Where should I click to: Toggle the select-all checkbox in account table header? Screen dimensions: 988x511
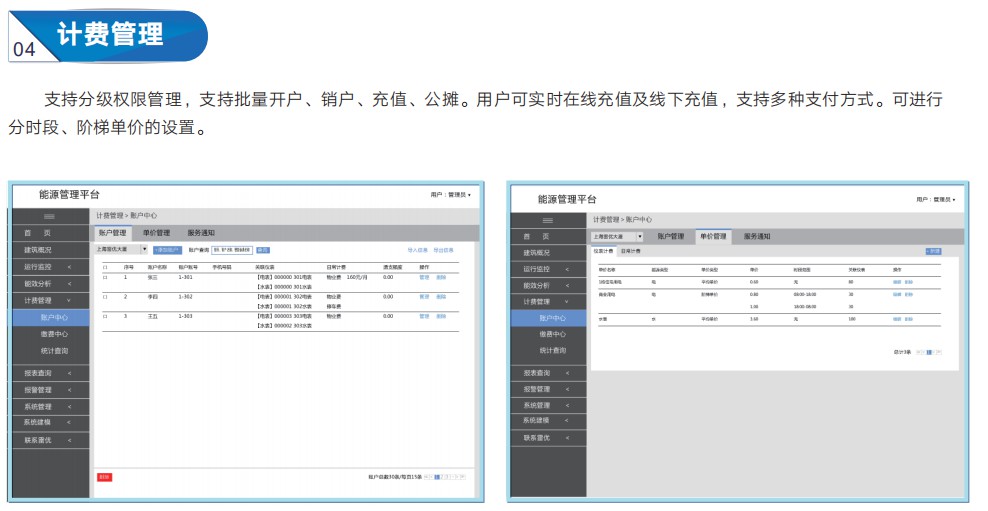point(105,267)
